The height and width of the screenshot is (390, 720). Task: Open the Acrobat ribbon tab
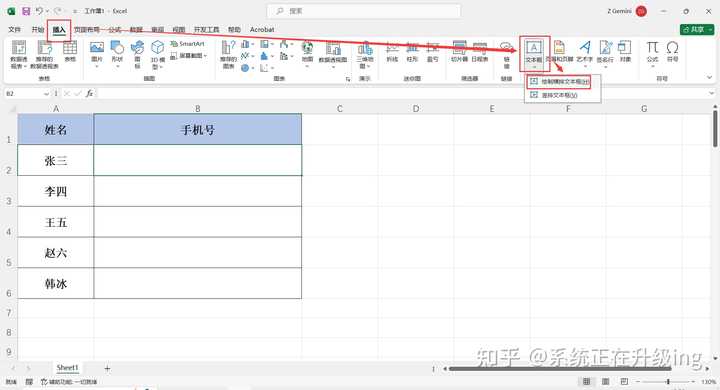(262, 29)
